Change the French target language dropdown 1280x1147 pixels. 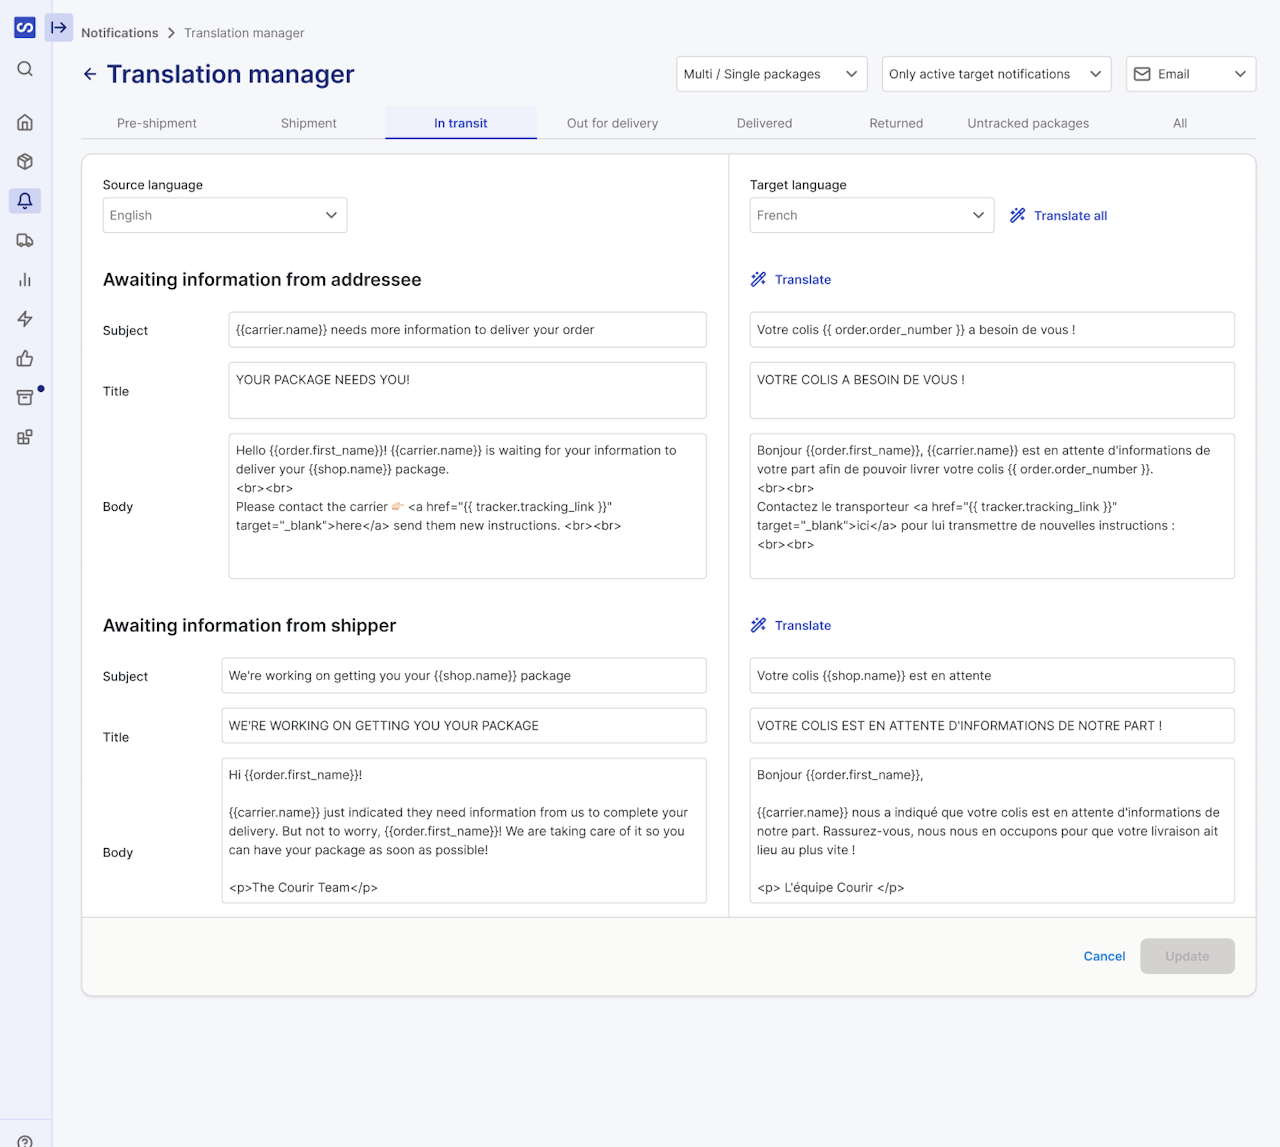click(871, 216)
